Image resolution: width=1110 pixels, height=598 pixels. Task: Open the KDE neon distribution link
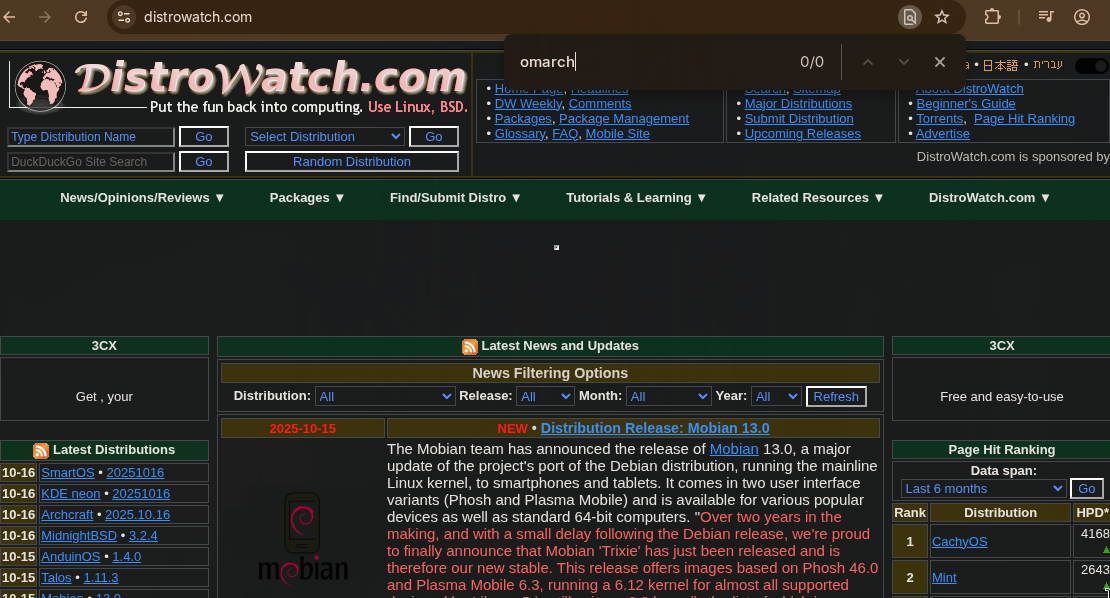coord(71,494)
